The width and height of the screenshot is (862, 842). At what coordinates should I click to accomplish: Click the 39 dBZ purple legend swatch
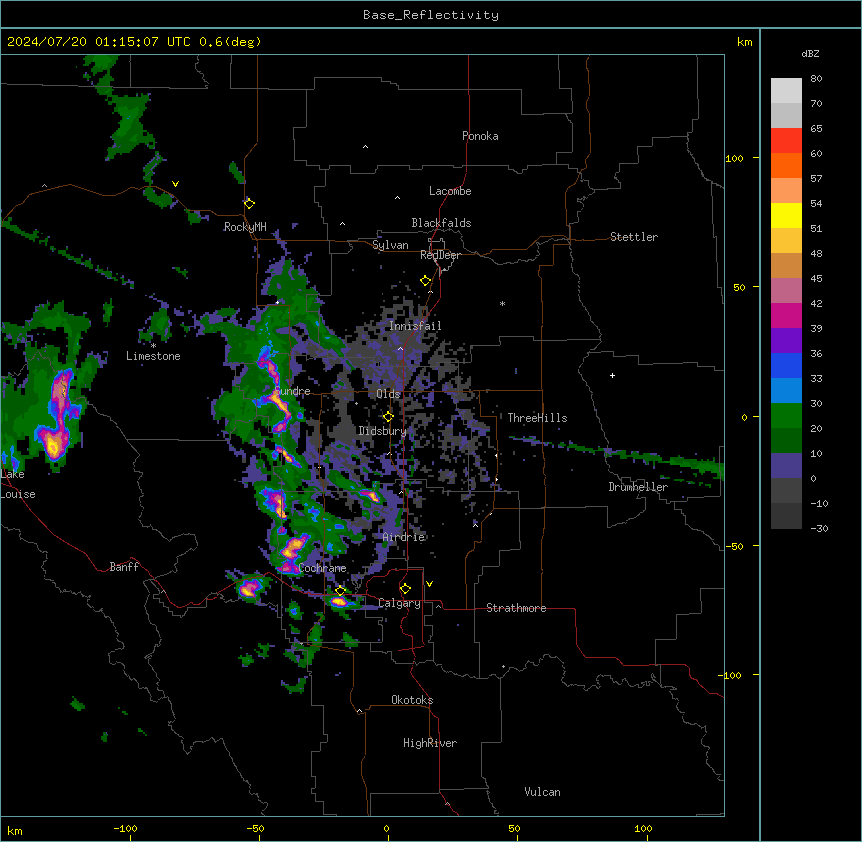786,341
